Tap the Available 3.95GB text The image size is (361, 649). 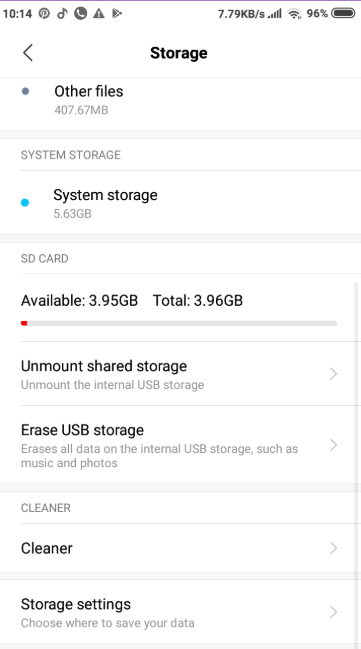[x=79, y=300]
